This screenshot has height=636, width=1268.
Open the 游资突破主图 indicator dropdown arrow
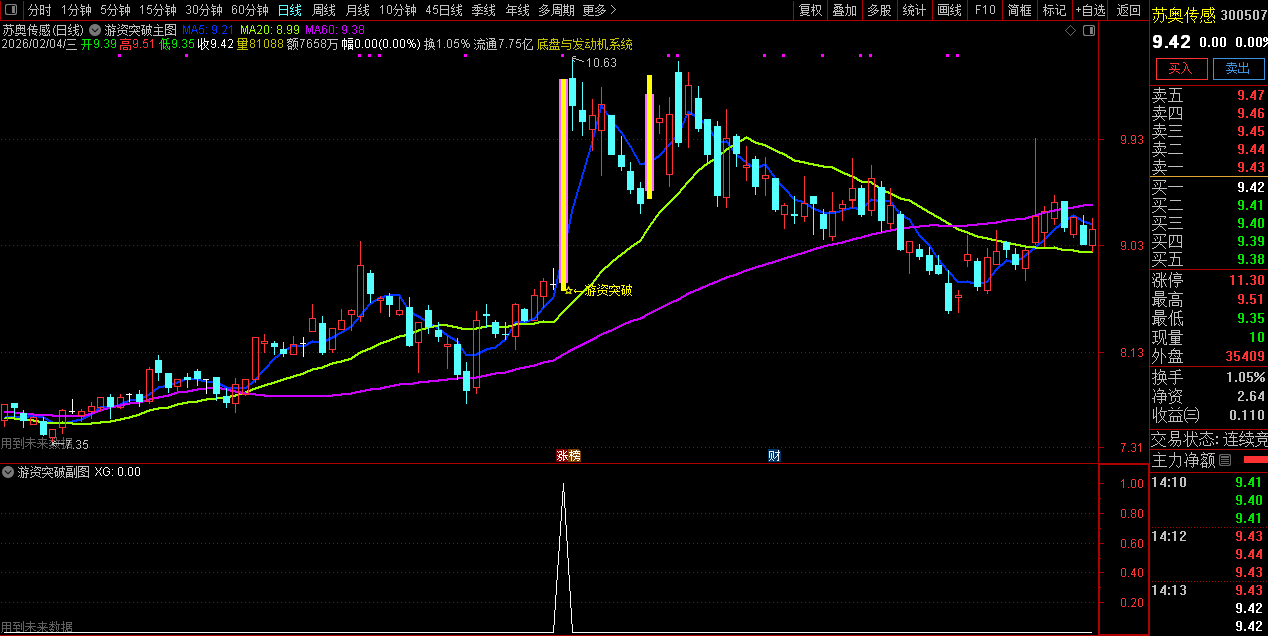pyautogui.click(x=95, y=31)
